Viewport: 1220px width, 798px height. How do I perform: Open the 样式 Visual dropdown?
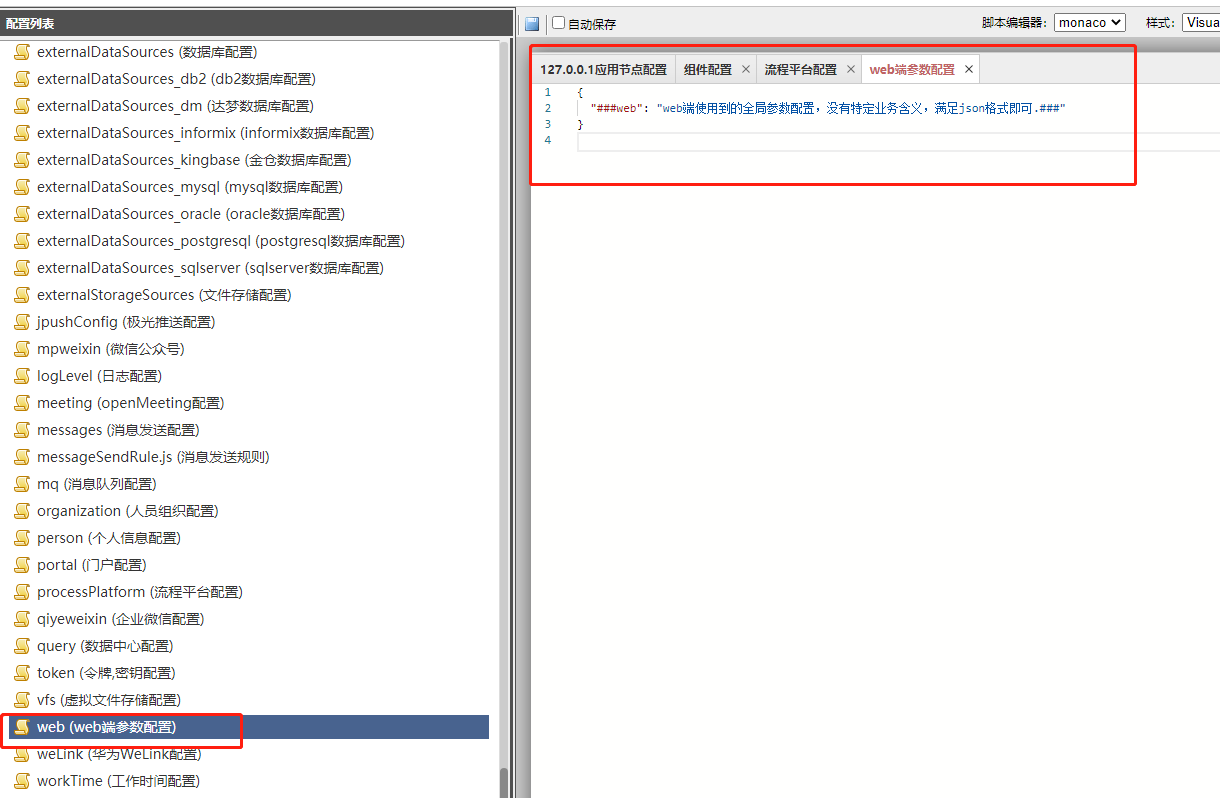1200,22
